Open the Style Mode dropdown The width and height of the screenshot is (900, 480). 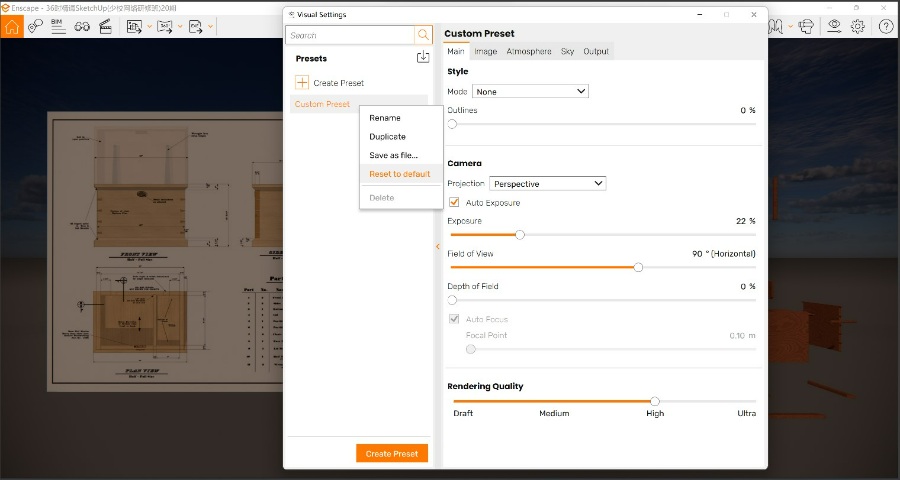pyautogui.click(x=530, y=91)
